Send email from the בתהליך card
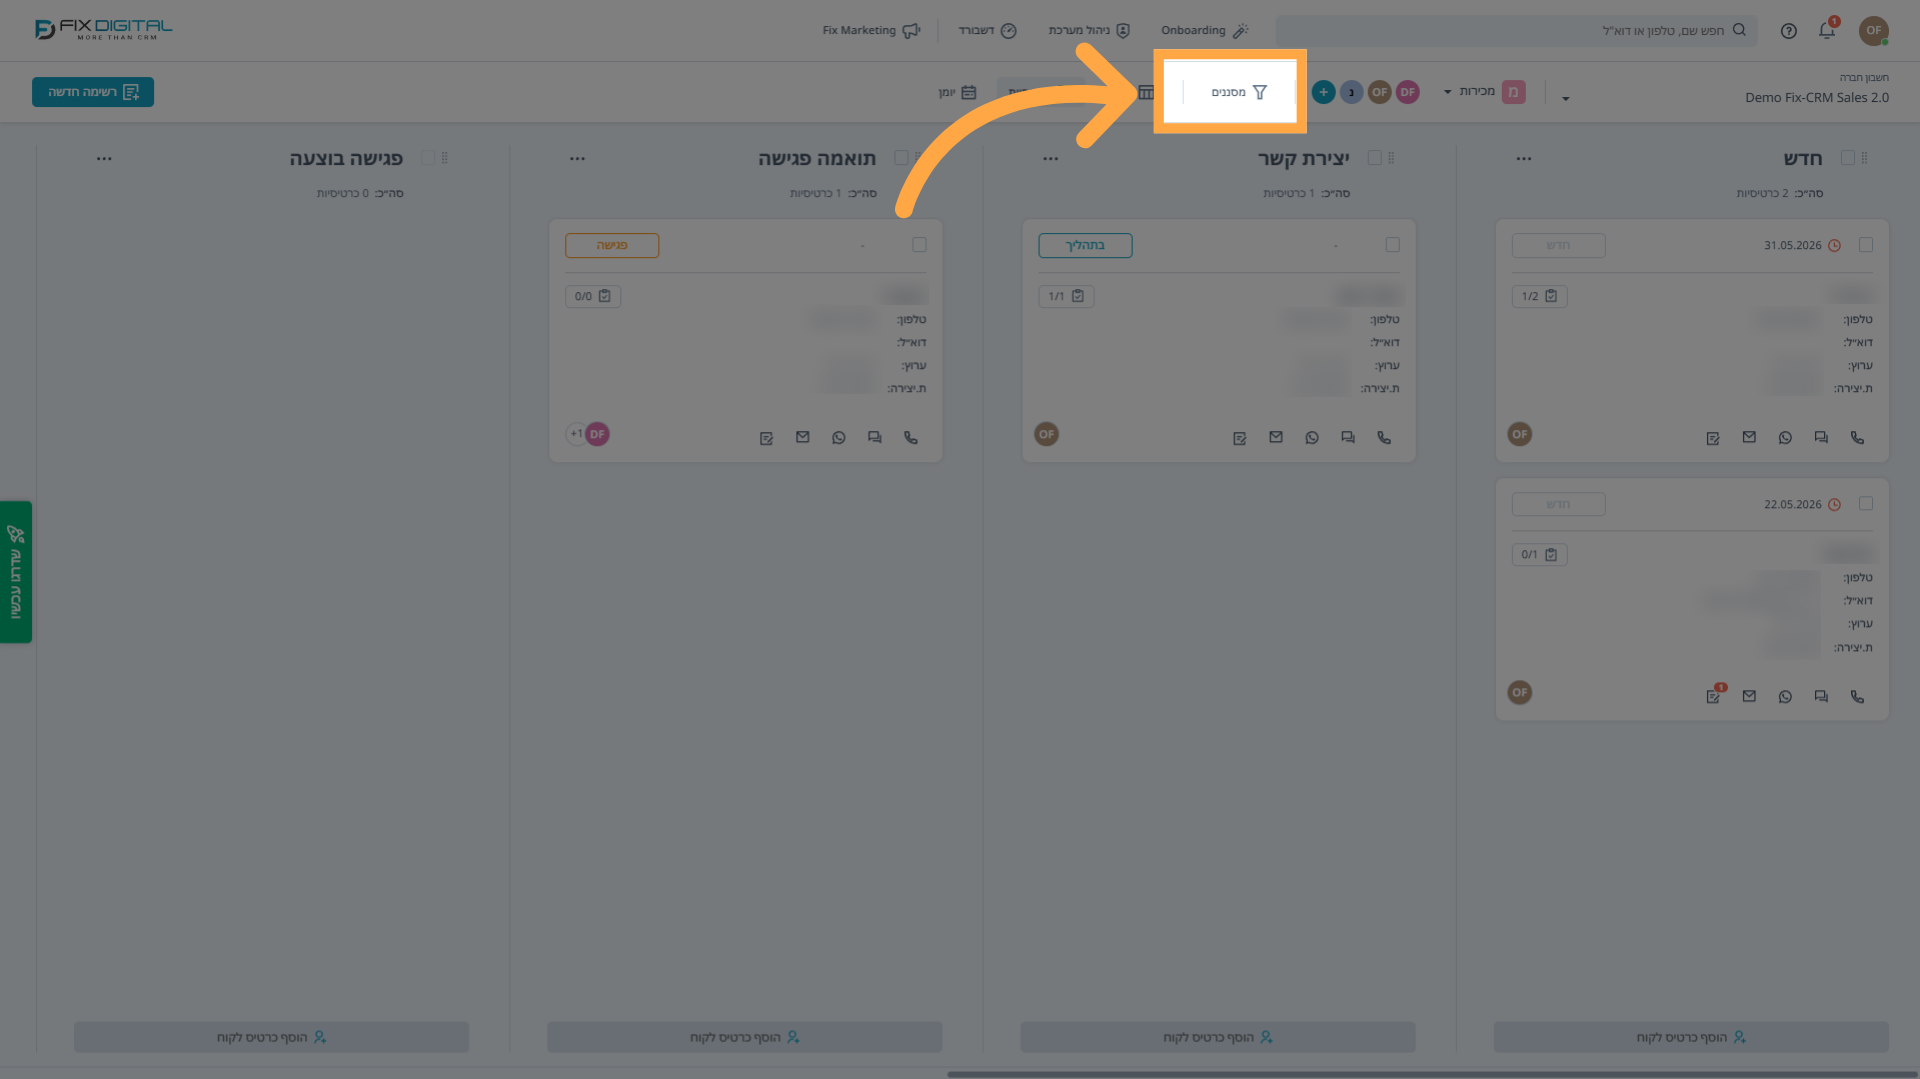 coord(1276,438)
